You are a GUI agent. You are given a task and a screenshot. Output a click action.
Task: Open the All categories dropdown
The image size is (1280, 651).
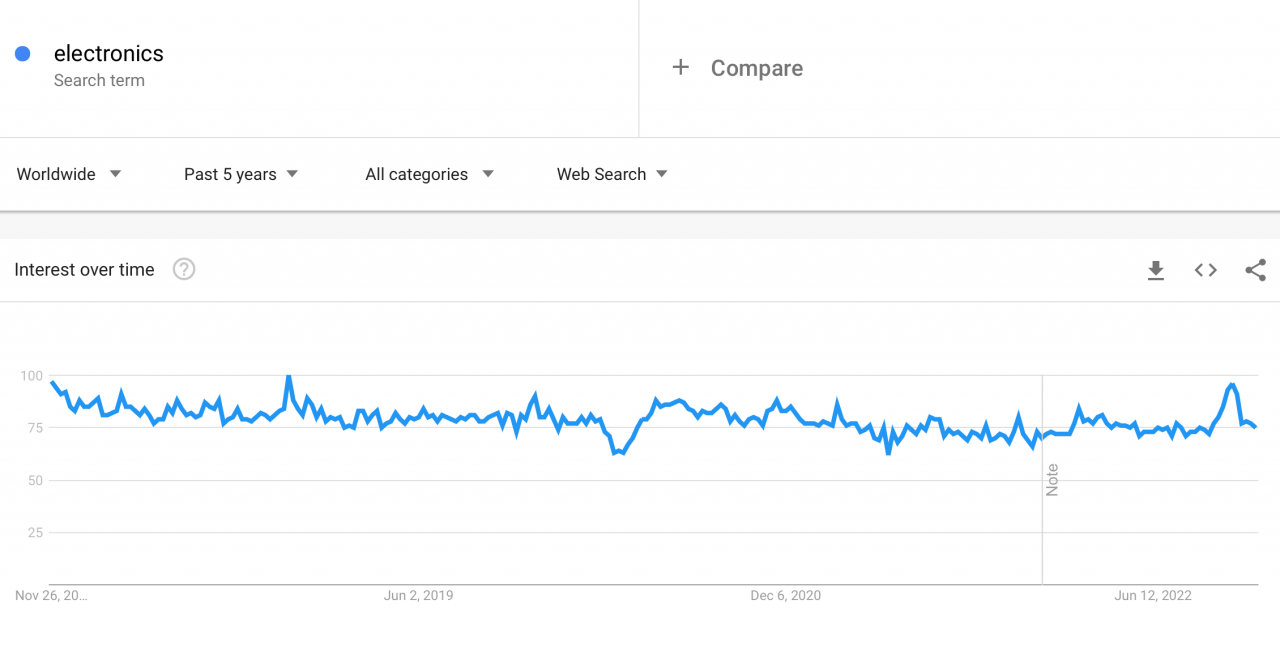click(417, 174)
